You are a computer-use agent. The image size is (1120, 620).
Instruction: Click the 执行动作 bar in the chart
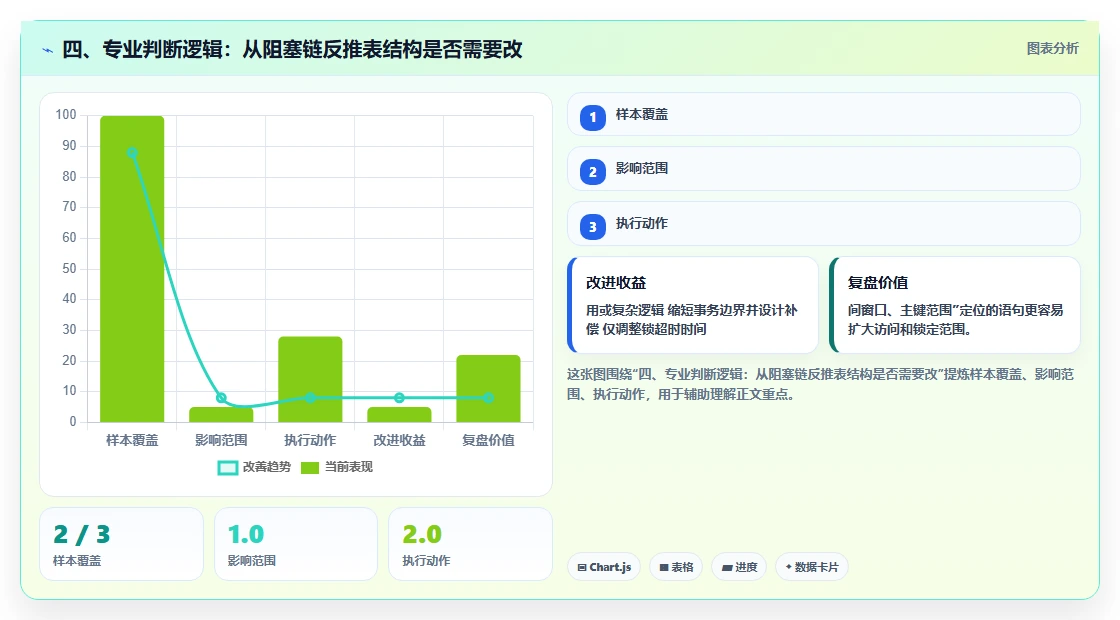click(310, 379)
